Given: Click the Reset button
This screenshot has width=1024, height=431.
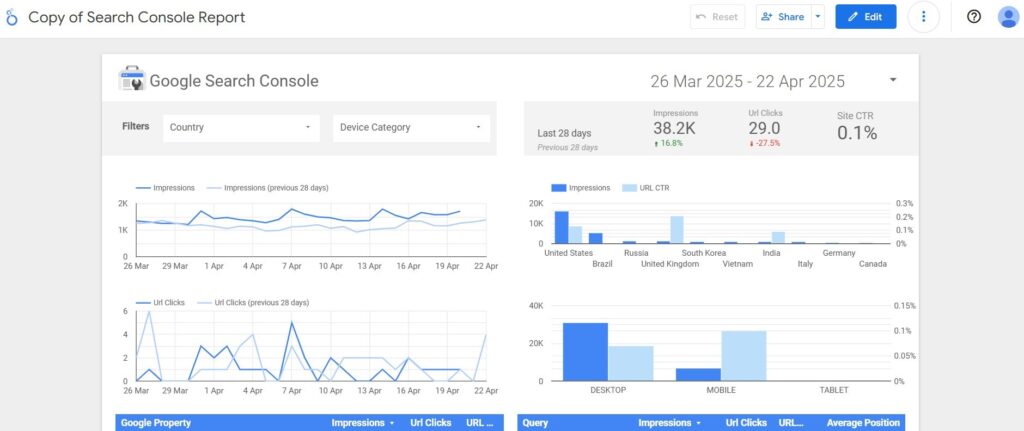Looking at the screenshot, I should (x=717, y=17).
